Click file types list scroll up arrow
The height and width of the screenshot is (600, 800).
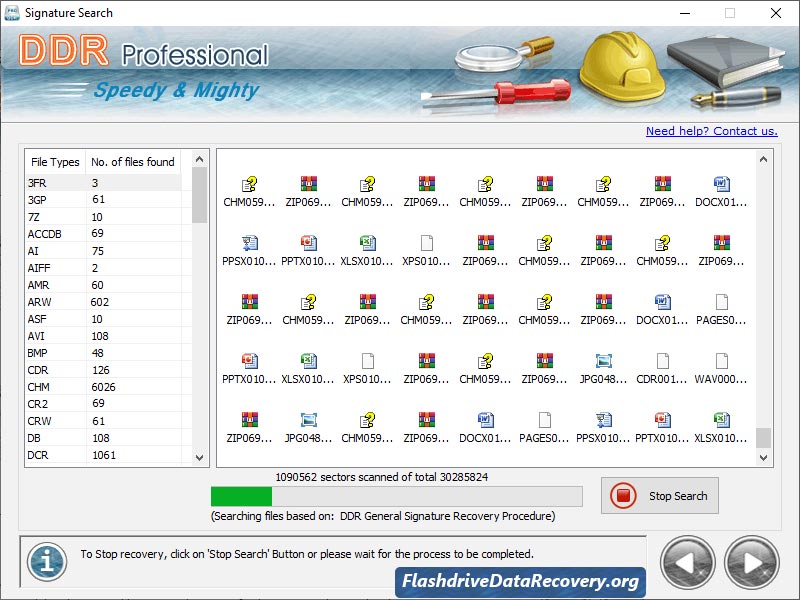pos(199,159)
